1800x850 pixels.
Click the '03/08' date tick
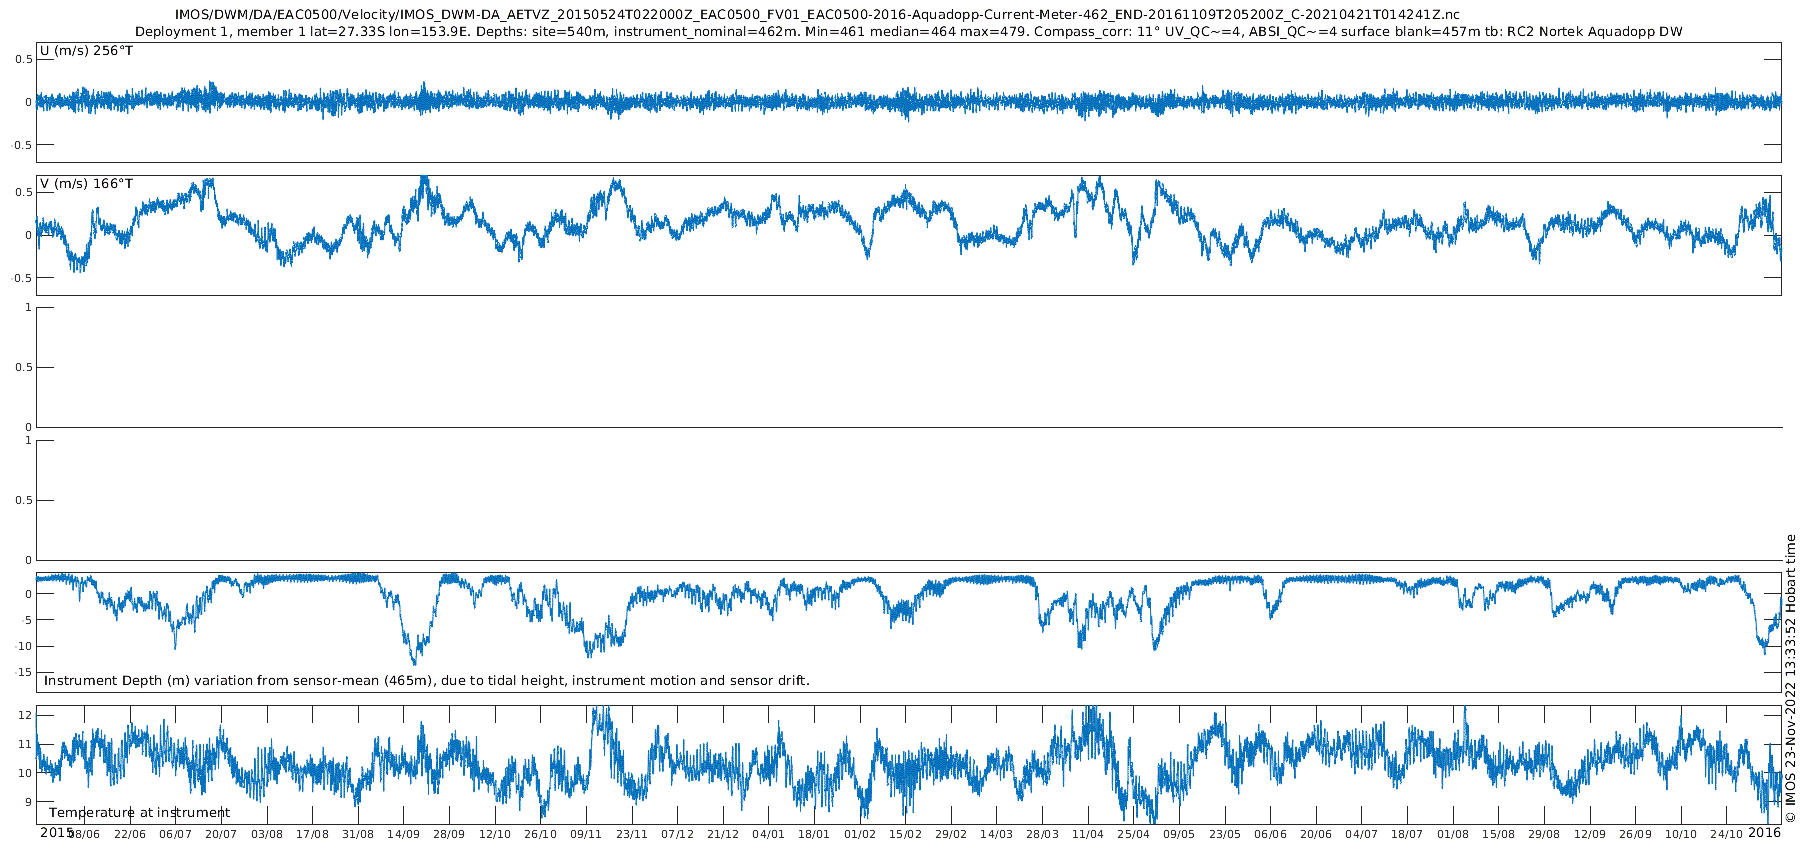pyautogui.click(x=267, y=835)
